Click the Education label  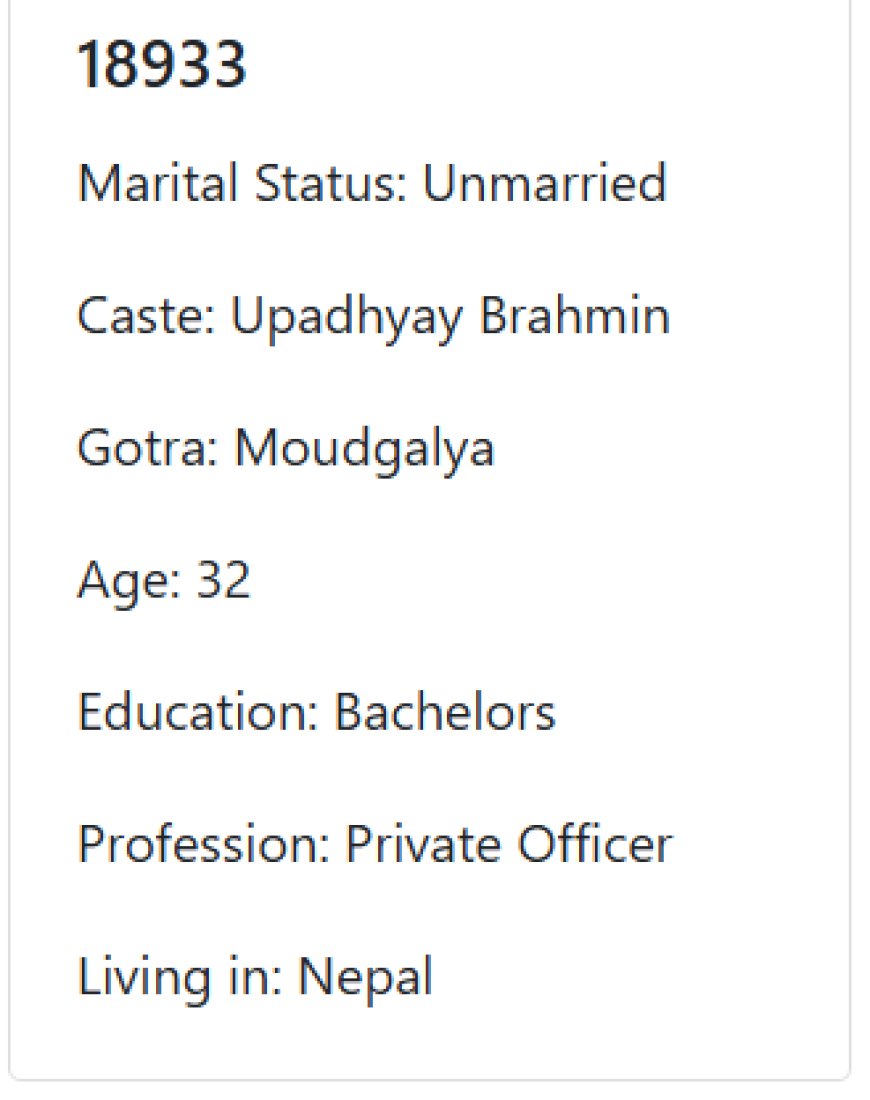pyautogui.click(x=198, y=712)
